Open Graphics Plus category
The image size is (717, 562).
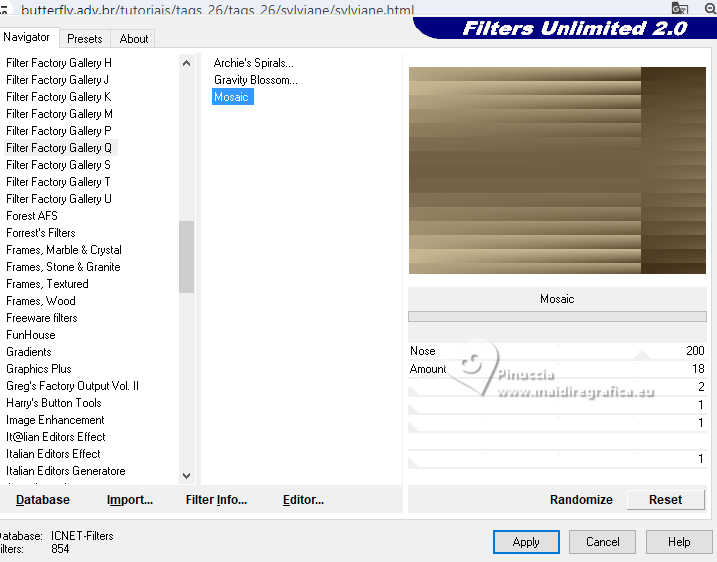[39, 369]
